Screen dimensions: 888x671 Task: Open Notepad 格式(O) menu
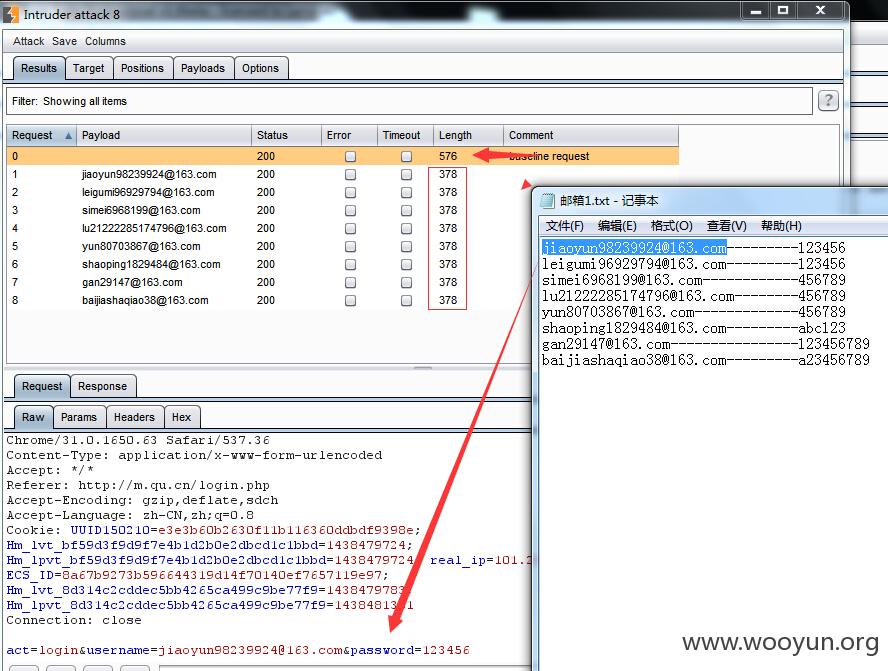pos(672,226)
